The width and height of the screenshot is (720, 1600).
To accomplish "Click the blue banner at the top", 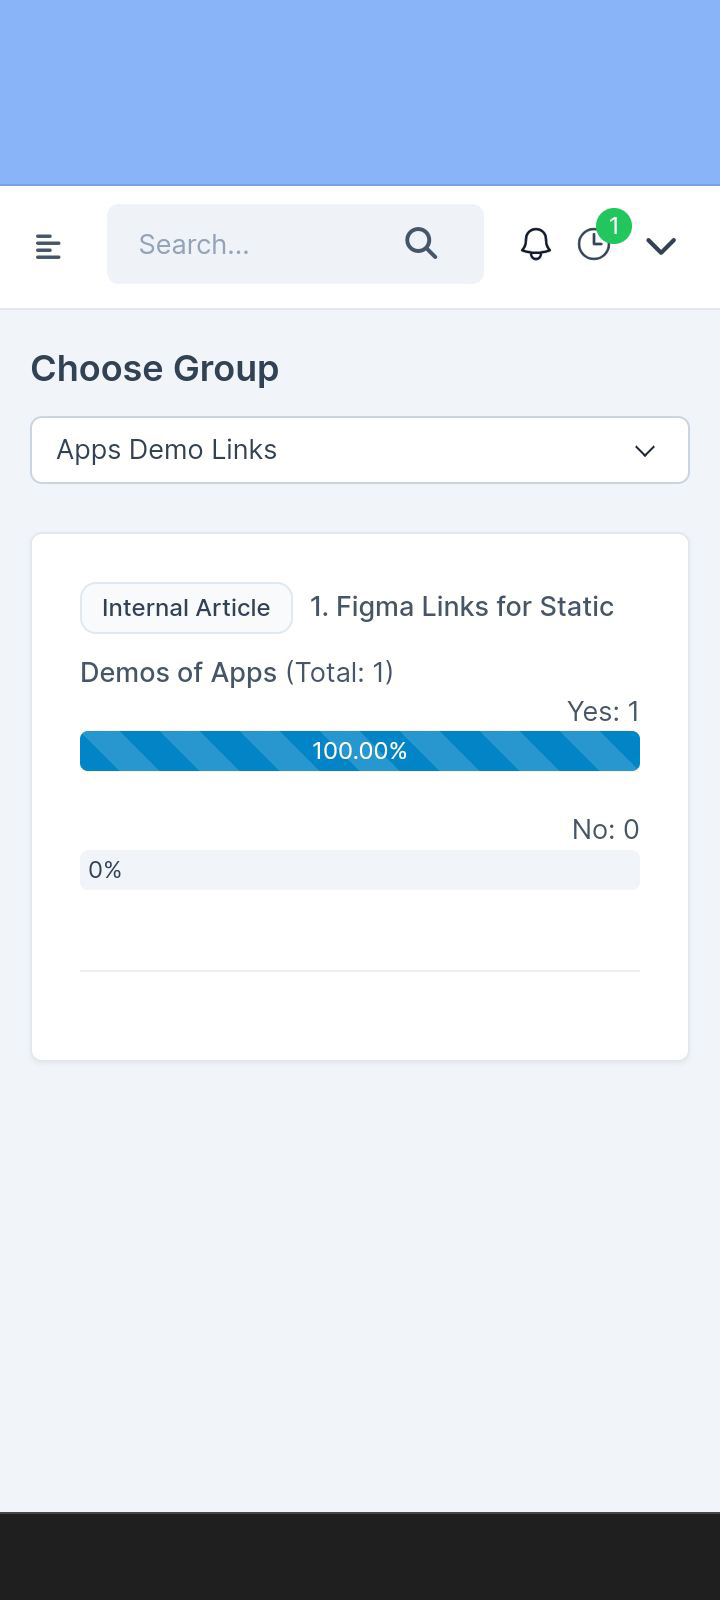I will [360, 92].
